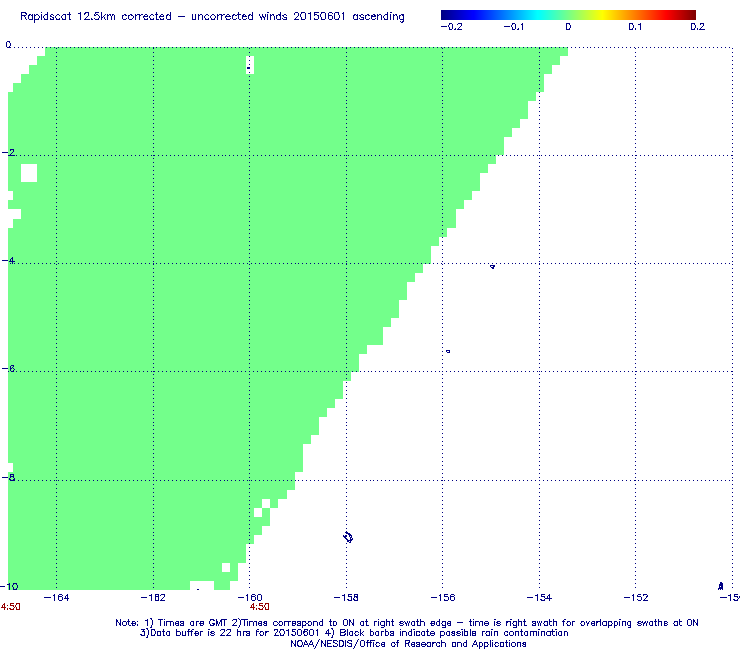Click the -152 longitude axis label
The height and width of the screenshot is (650, 740).
coord(636,598)
